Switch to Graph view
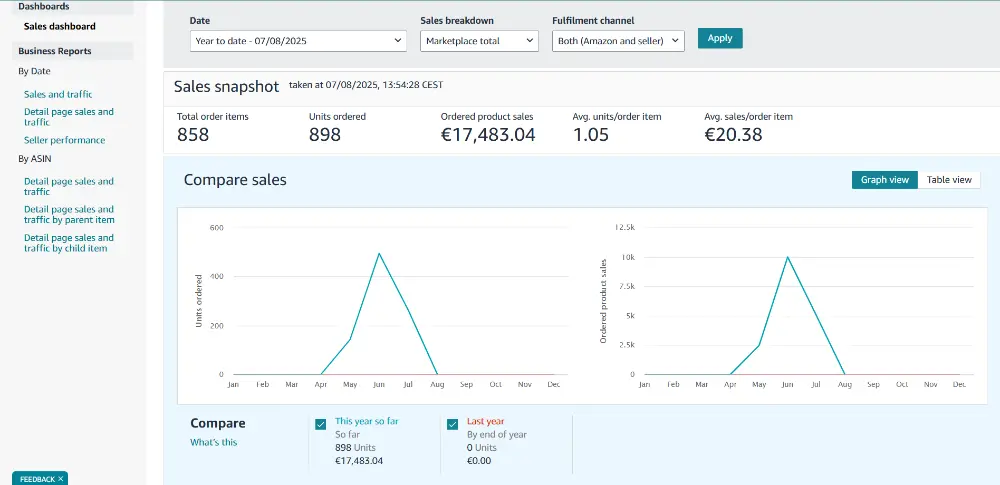This screenshot has height=485, width=1000. (885, 180)
